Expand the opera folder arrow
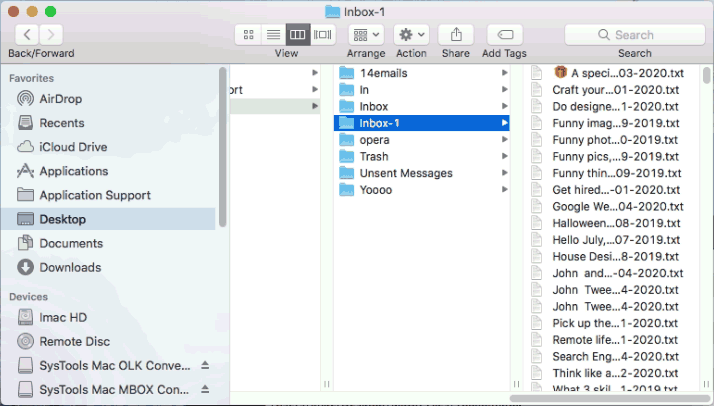714x406 pixels. 505,139
